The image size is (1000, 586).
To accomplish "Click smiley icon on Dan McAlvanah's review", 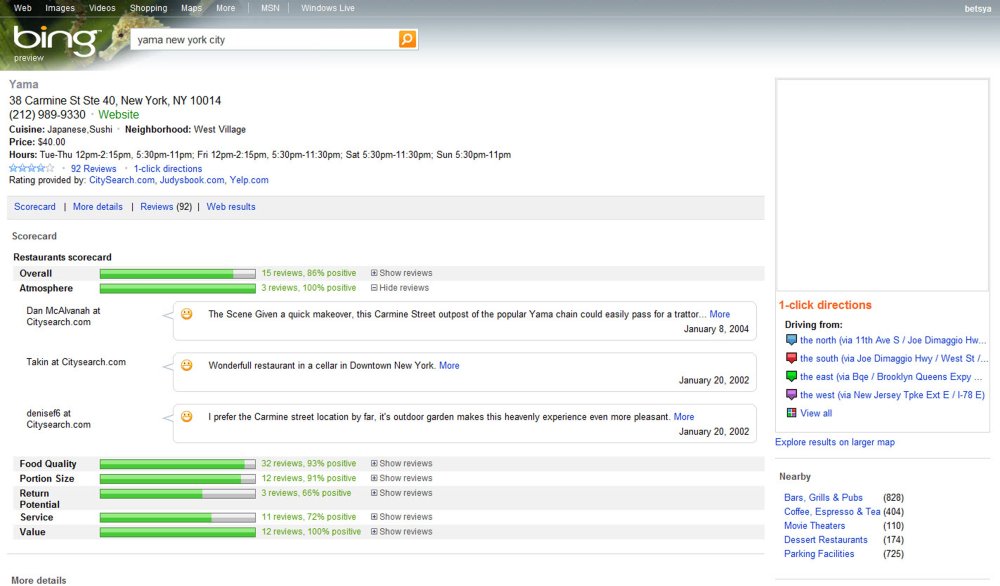I will [x=186, y=314].
